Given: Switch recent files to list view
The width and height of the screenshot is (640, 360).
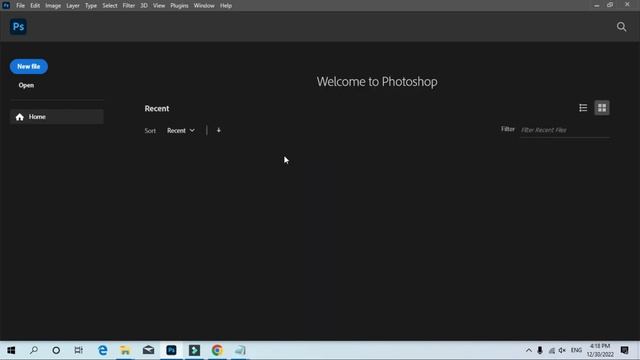Looking at the screenshot, I should tap(583, 108).
